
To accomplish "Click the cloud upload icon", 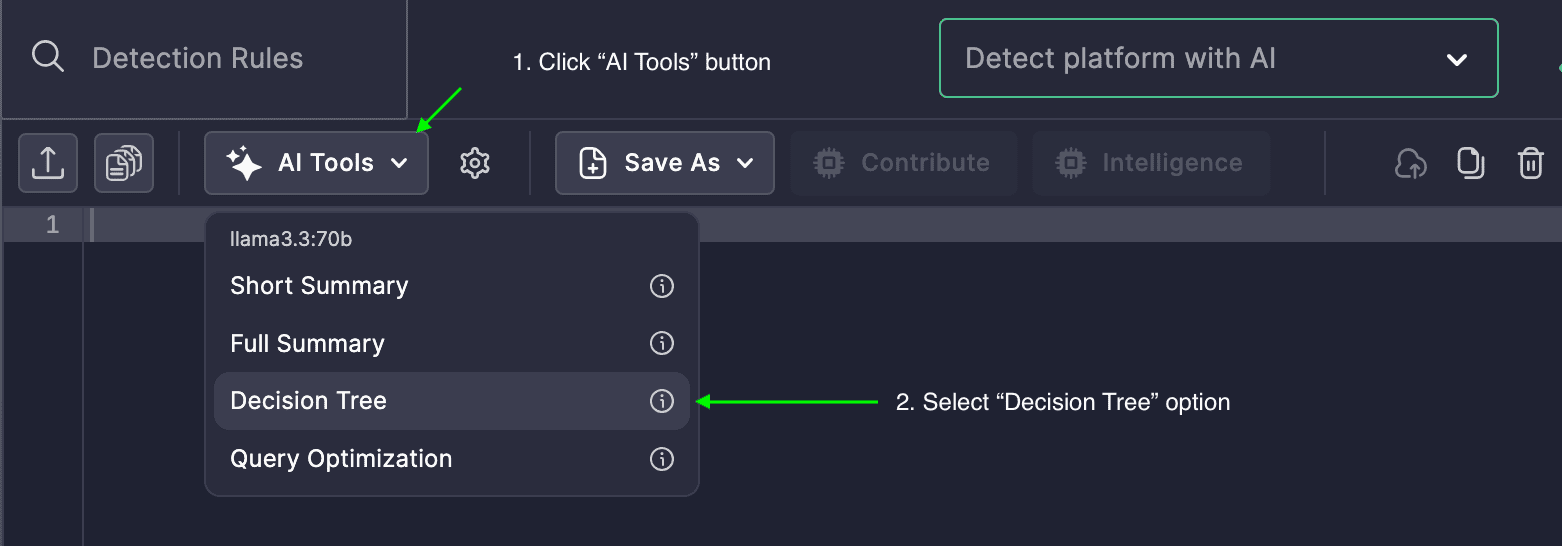I will pos(1410,163).
